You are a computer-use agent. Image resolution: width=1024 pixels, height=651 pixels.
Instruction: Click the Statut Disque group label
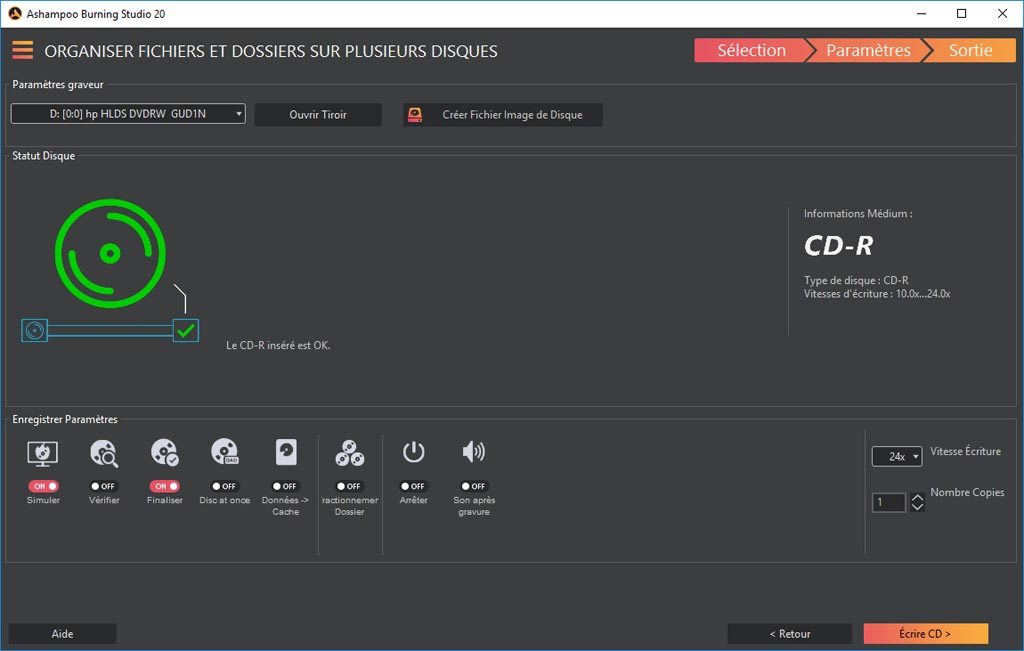pyautogui.click(x=44, y=155)
